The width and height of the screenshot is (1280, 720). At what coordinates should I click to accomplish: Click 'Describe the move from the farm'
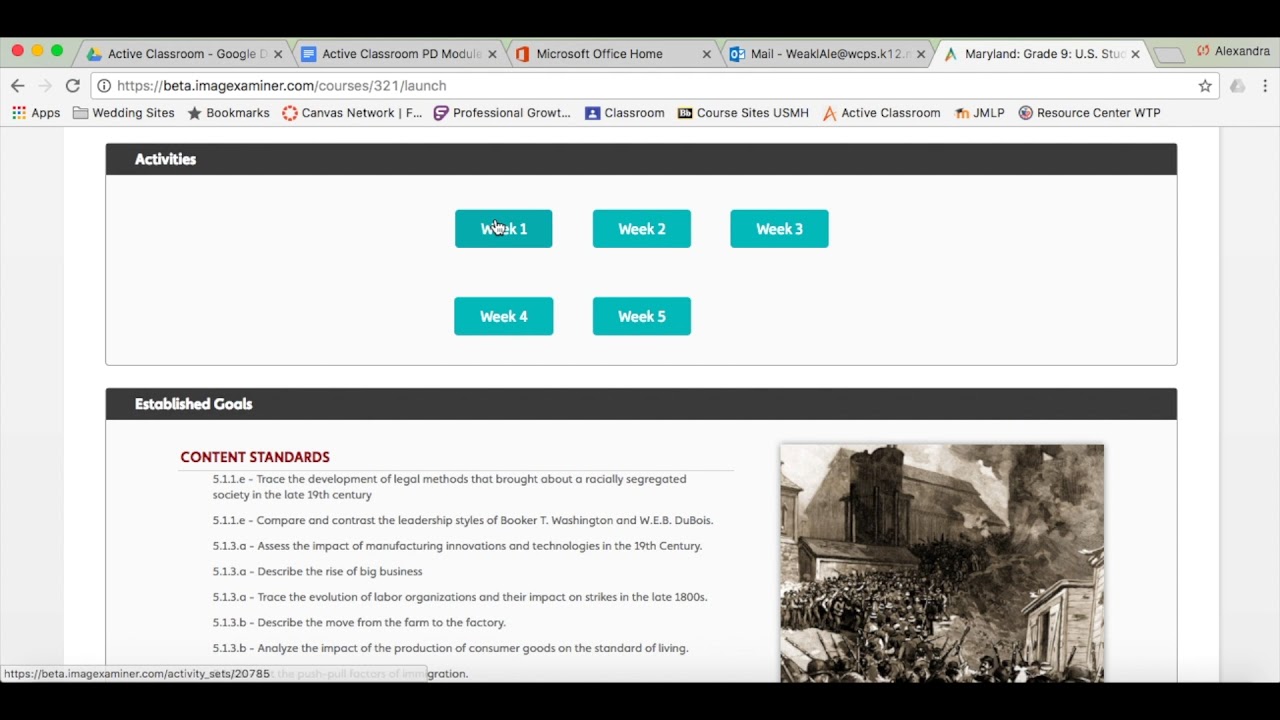point(359,623)
